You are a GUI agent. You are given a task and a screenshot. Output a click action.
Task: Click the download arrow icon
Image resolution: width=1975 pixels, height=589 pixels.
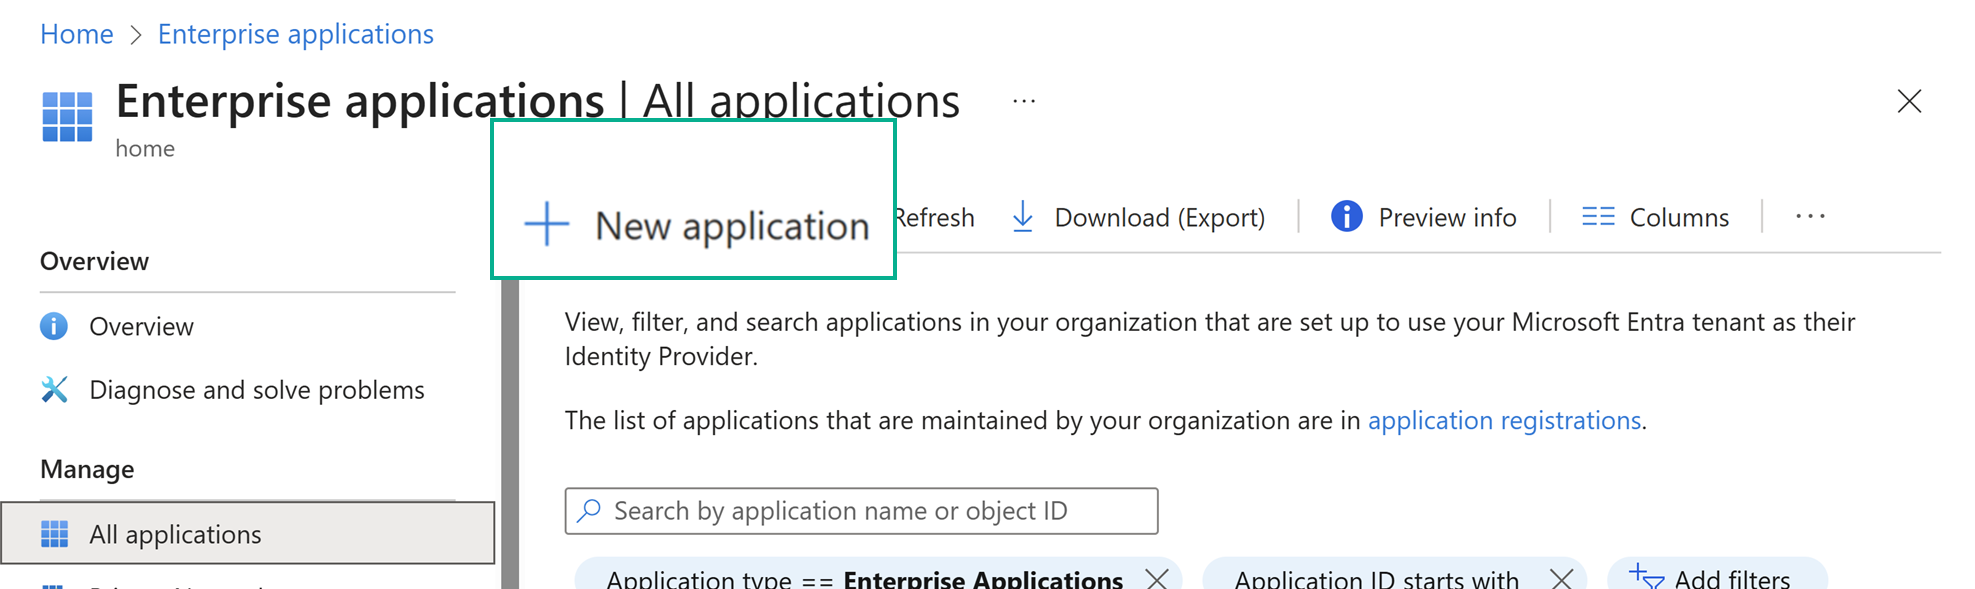[1023, 217]
